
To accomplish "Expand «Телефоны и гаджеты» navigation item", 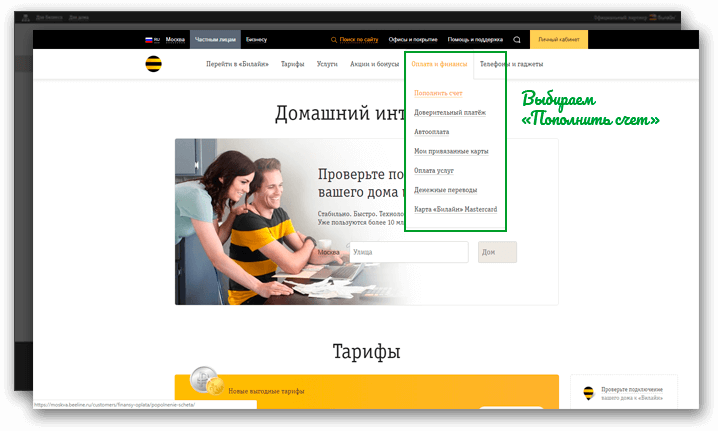I will tap(511, 63).
